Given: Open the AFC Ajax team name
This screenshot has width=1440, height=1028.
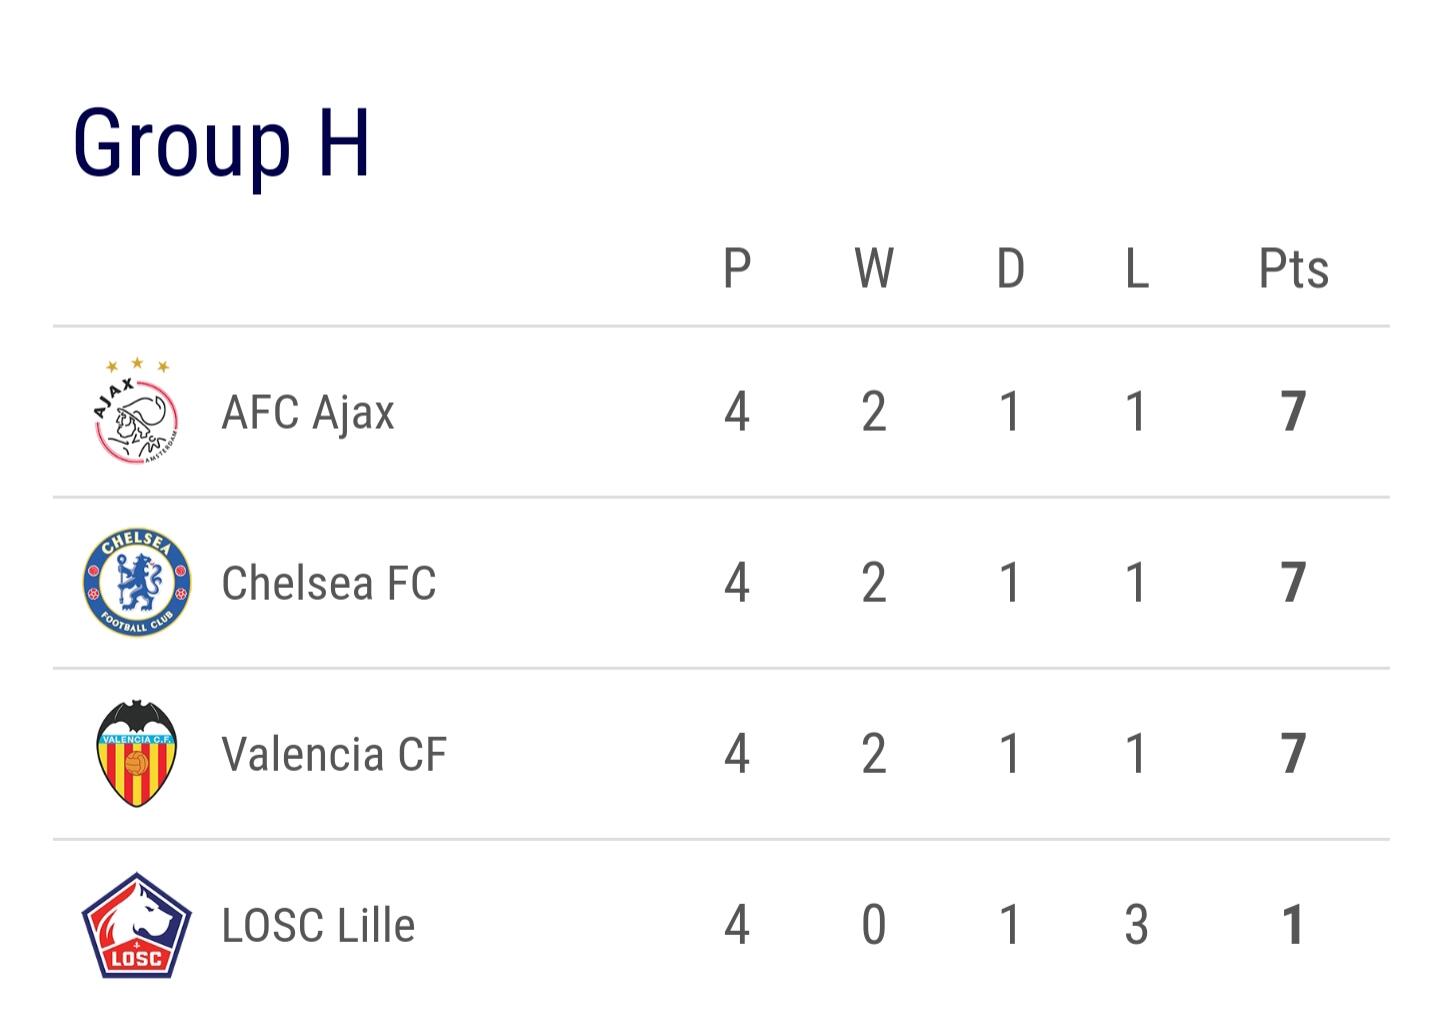Looking at the screenshot, I should 308,413.
